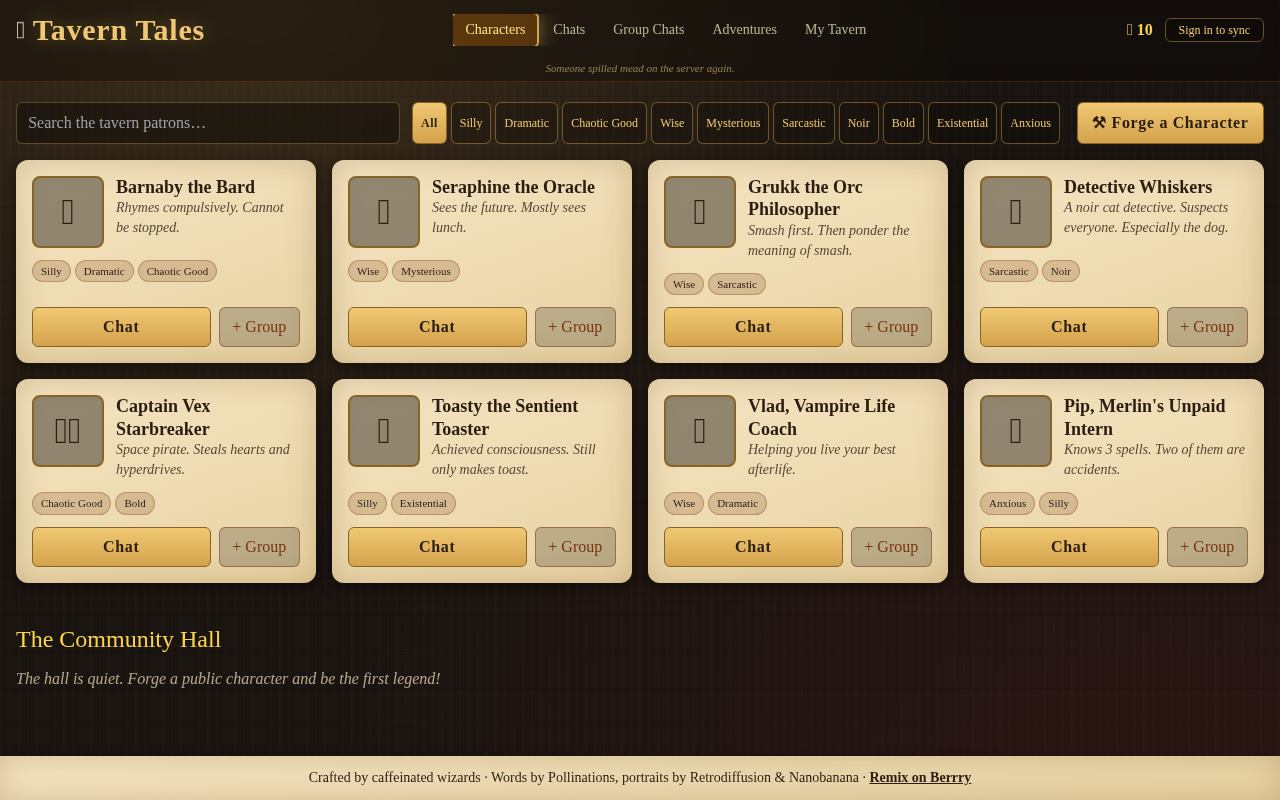1280x800 pixels.
Task: Open the Characters tab
Action: [495, 30]
